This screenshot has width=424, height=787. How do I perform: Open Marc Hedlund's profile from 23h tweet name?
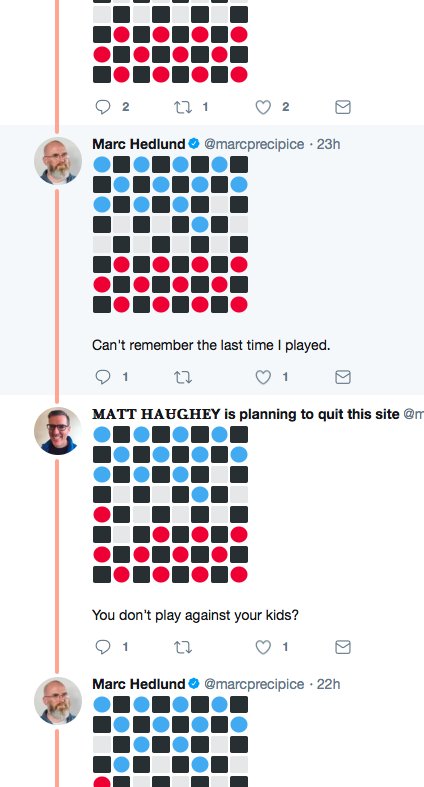coord(139,144)
